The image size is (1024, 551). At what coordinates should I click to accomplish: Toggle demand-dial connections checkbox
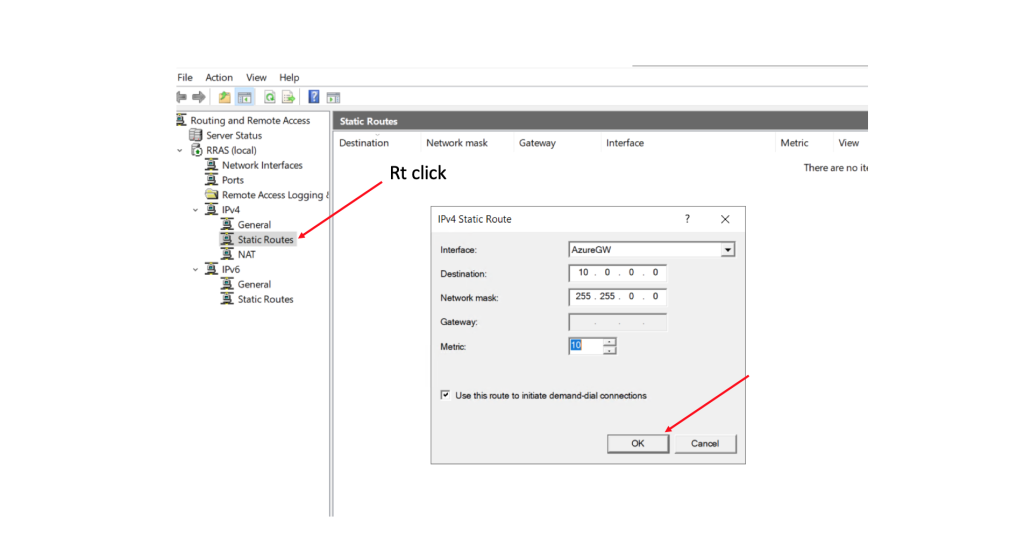click(x=445, y=395)
